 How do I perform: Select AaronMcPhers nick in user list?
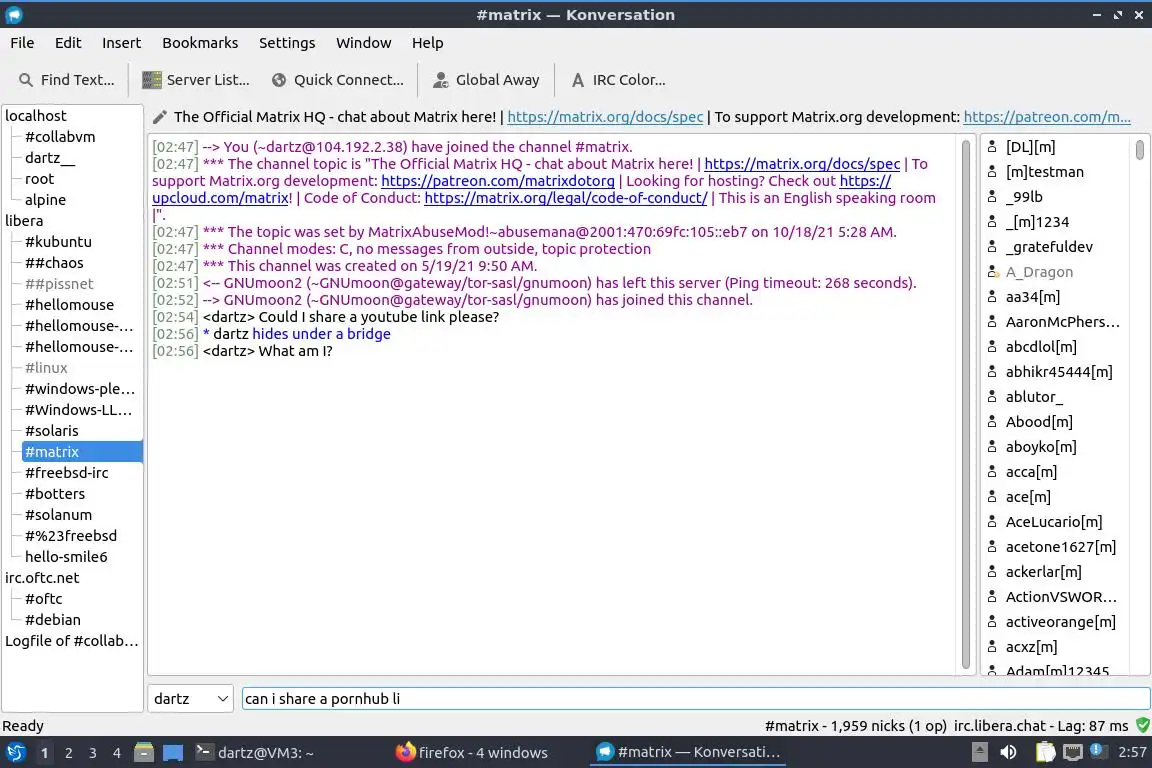coord(1062,322)
